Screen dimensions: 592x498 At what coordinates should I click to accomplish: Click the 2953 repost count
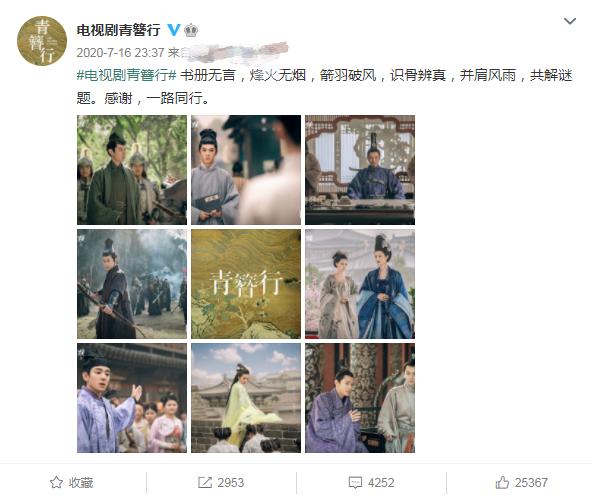pyautogui.click(x=231, y=483)
